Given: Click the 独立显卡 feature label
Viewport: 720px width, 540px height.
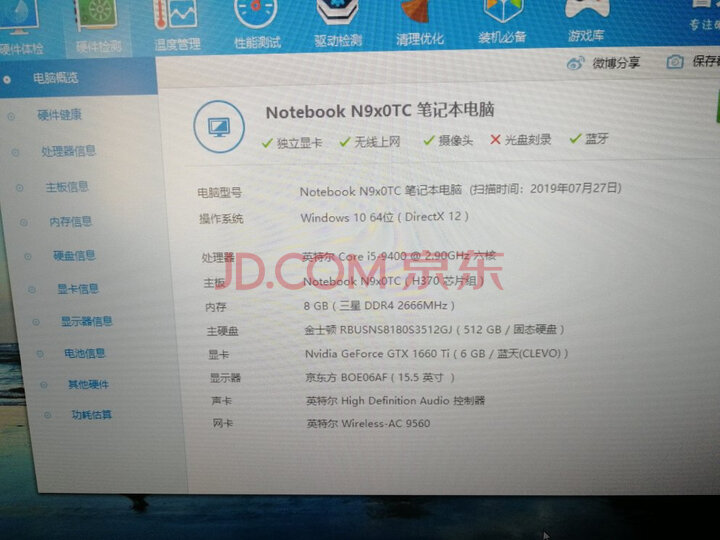Looking at the screenshot, I should pos(299,143).
